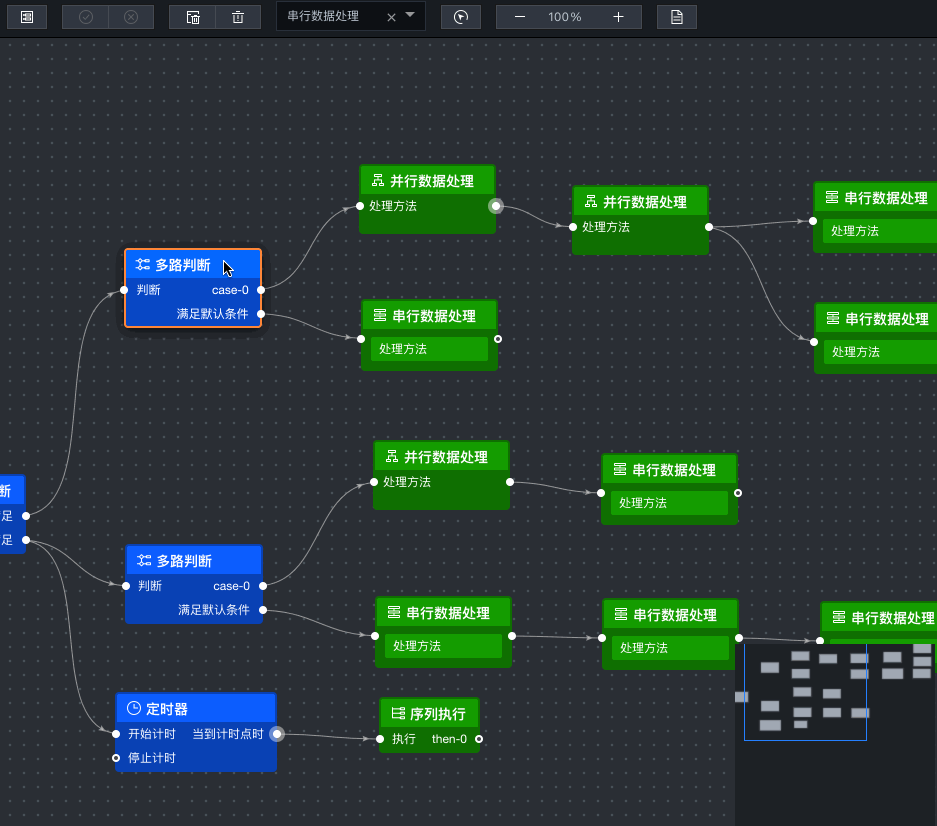The height and width of the screenshot is (826, 937).
Task: Click the circled X cancel toolbar icon
Action: [x=131, y=17]
